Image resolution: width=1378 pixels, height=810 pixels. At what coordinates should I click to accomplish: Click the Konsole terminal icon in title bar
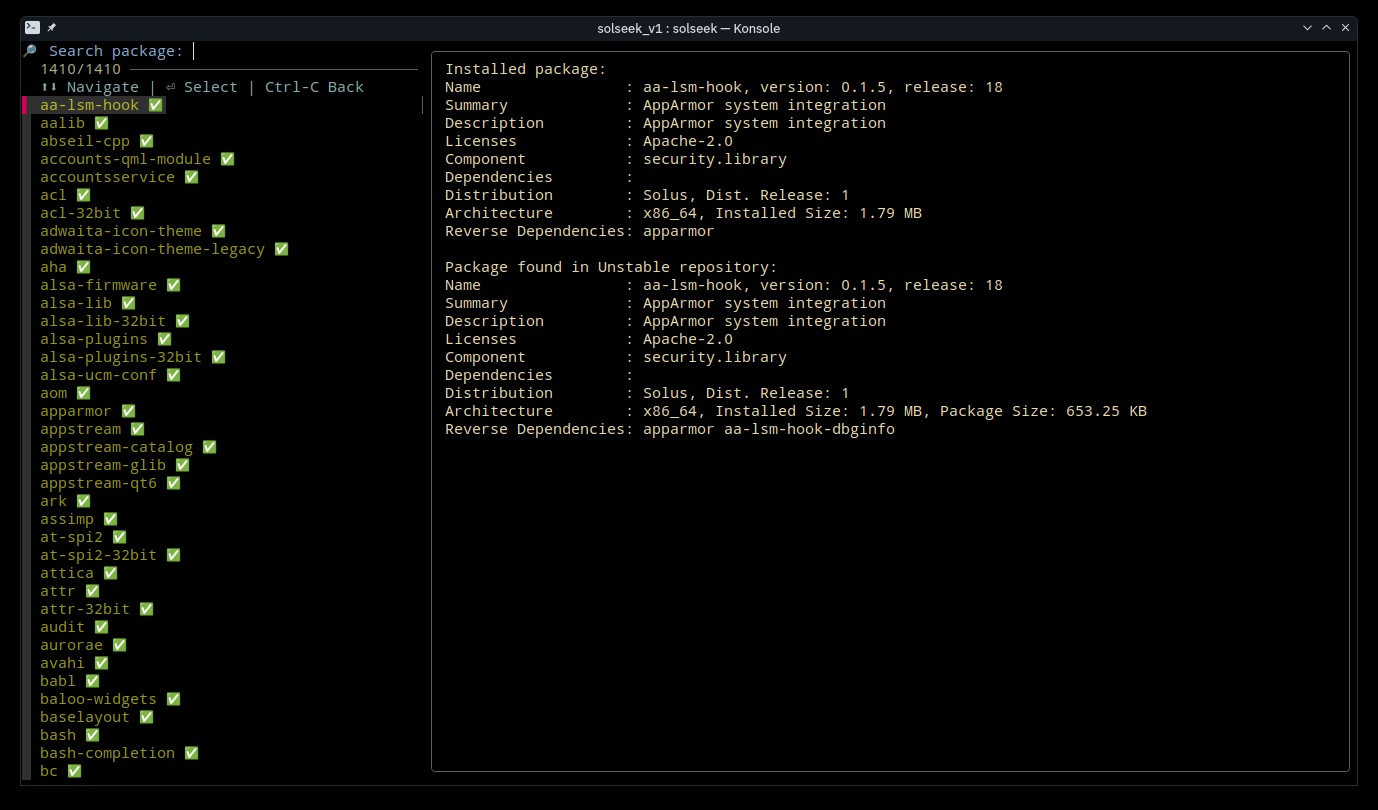click(32, 28)
